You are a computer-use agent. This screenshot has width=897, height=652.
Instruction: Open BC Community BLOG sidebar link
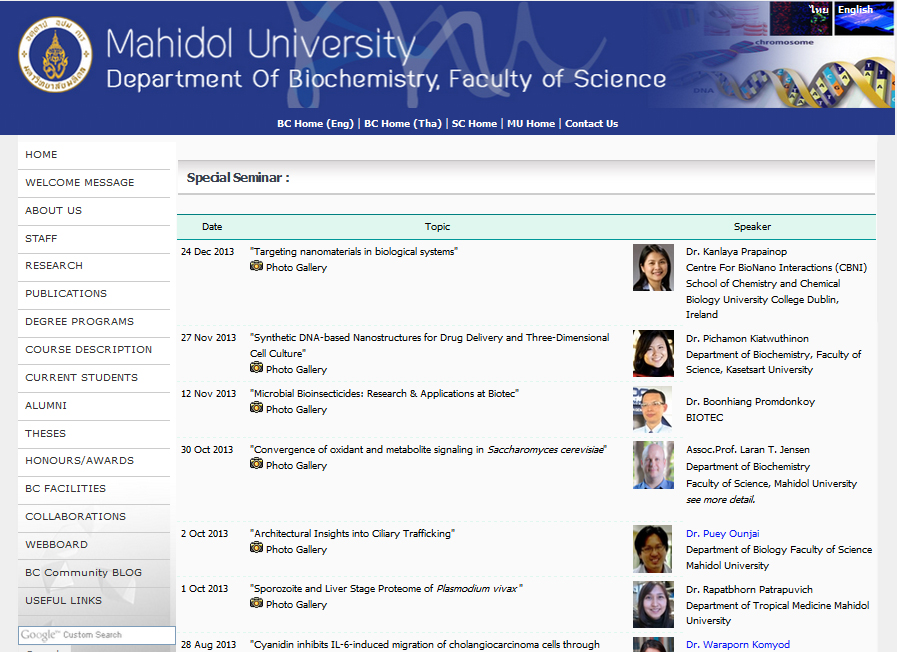point(83,573)
